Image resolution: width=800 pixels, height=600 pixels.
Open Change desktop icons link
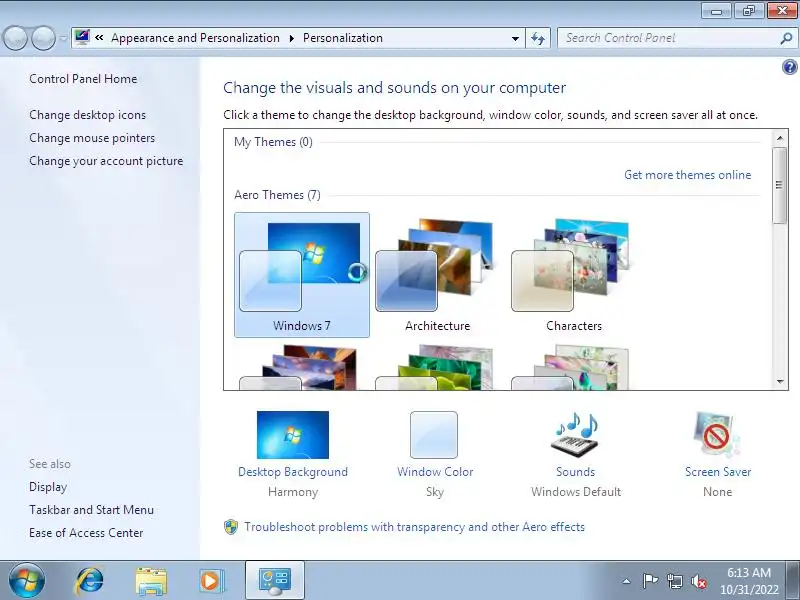[88, 115]
